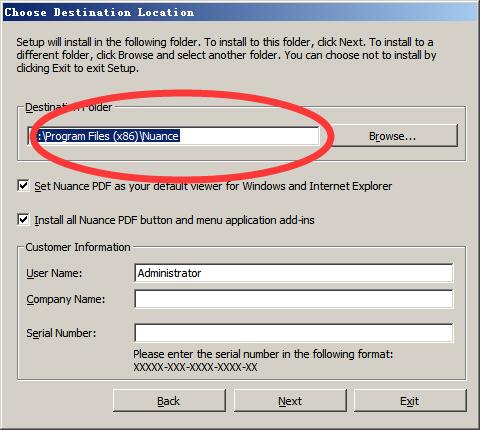Toggle Install all Nuance PDF add-ins checkbox
Viewport: 480px width, 430px height.
[x=23, y=219]
